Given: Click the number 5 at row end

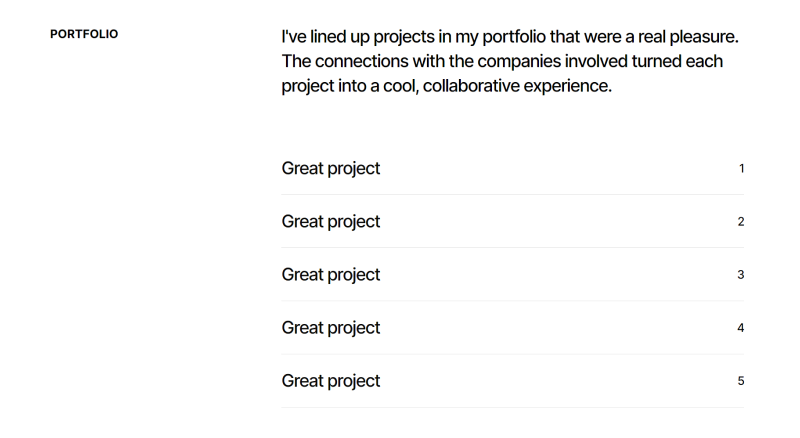Looking at the screenshot, I should [741, 381].
